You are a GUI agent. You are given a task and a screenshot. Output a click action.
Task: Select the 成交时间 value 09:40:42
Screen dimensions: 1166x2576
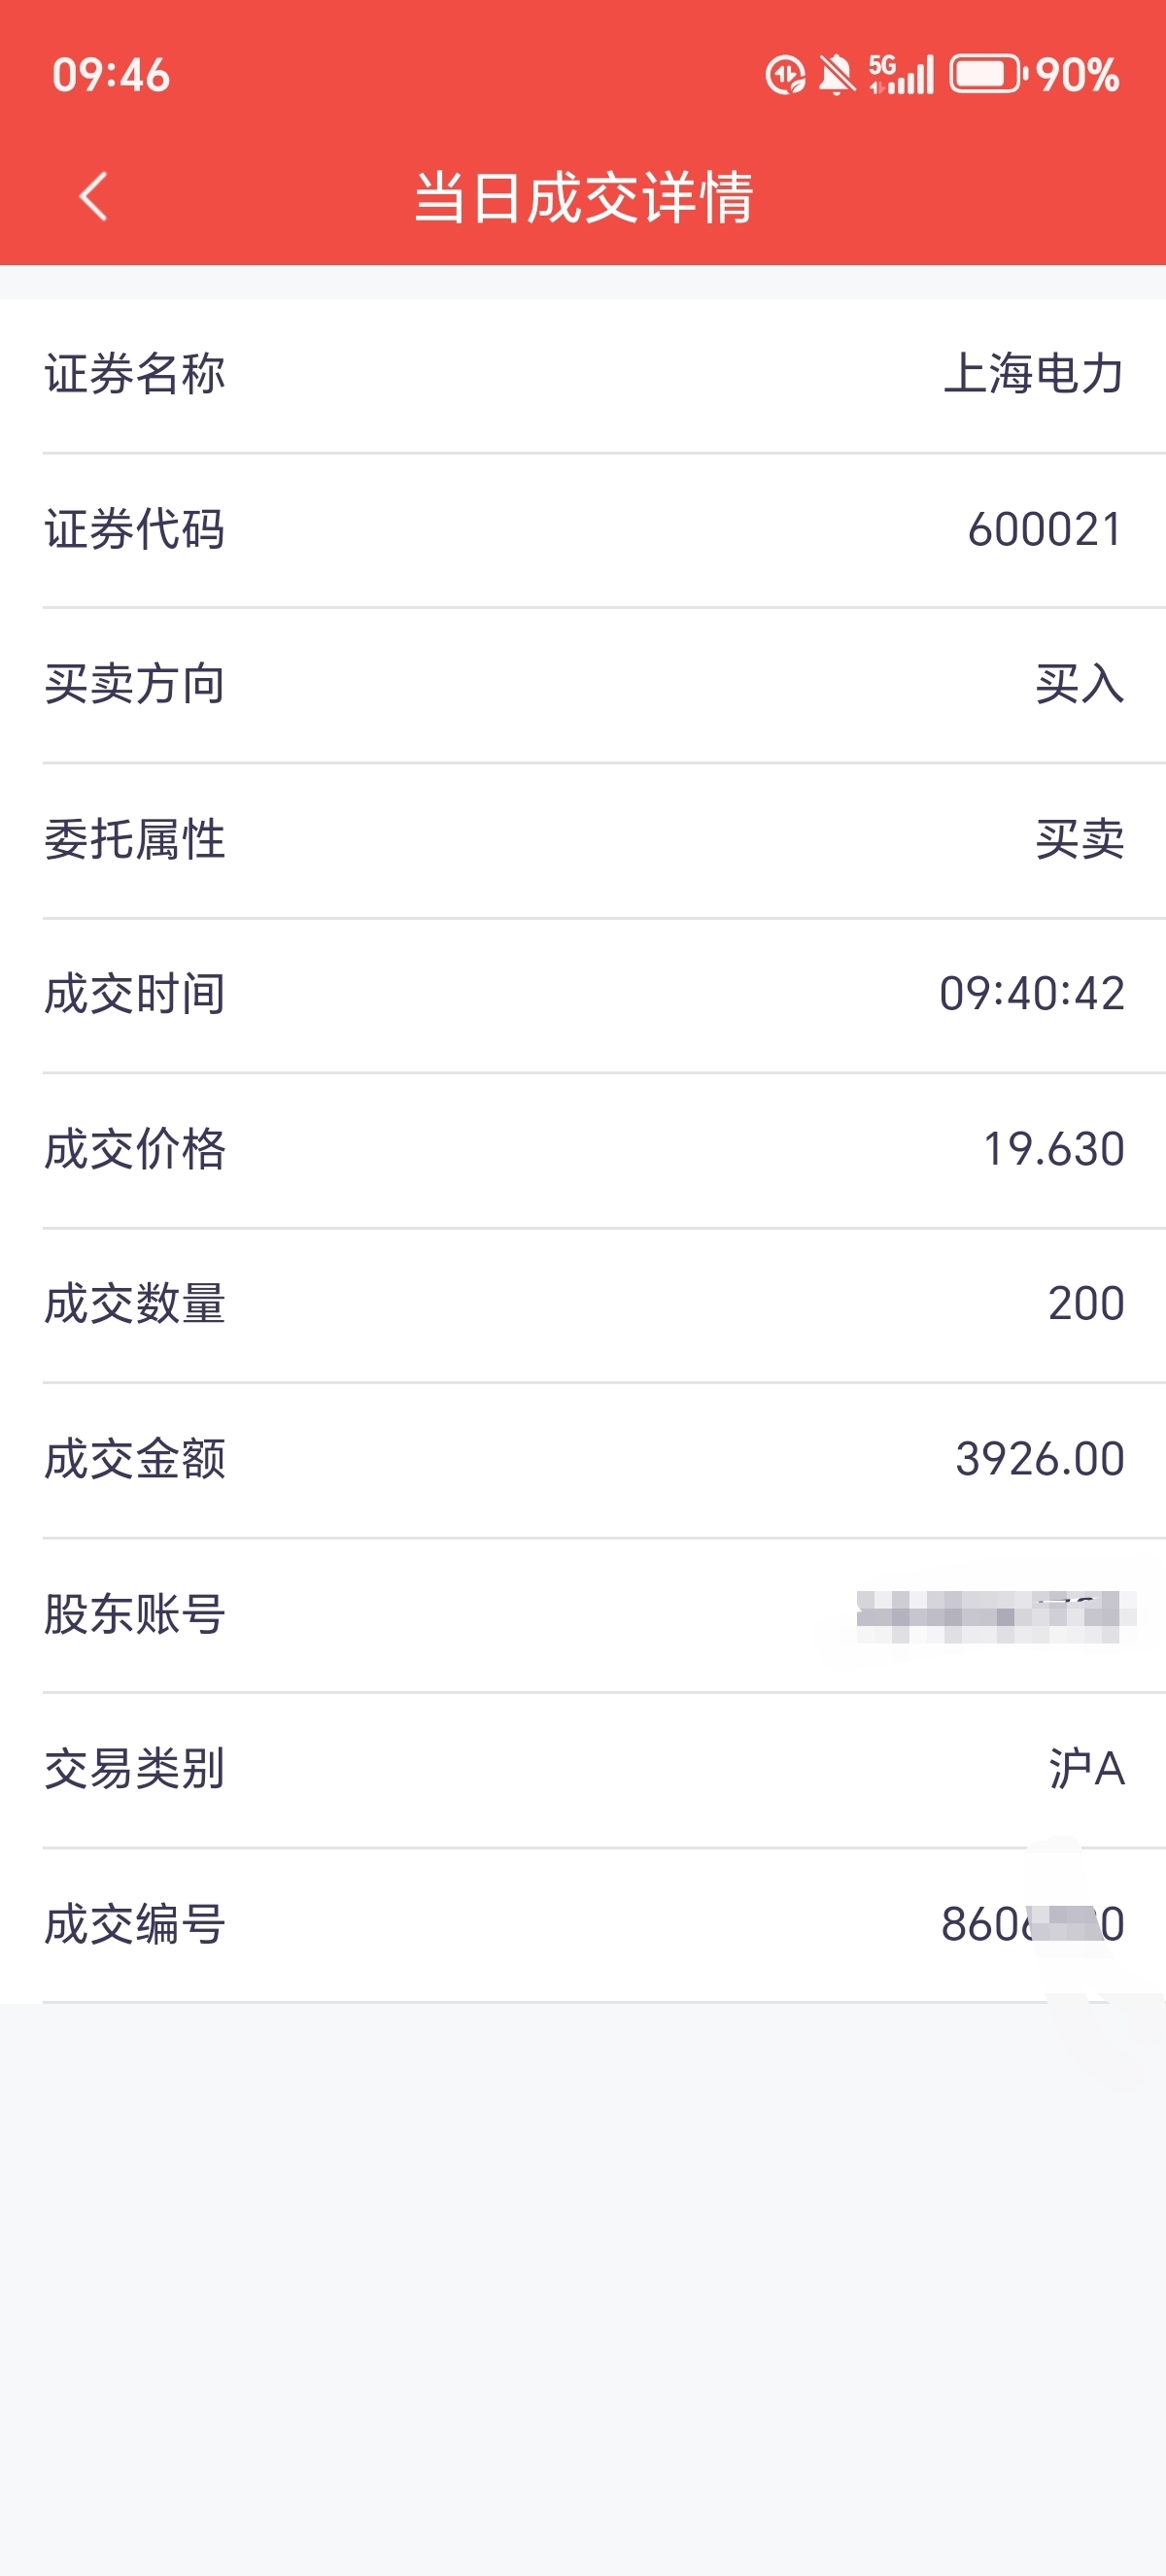point(1032,994)
